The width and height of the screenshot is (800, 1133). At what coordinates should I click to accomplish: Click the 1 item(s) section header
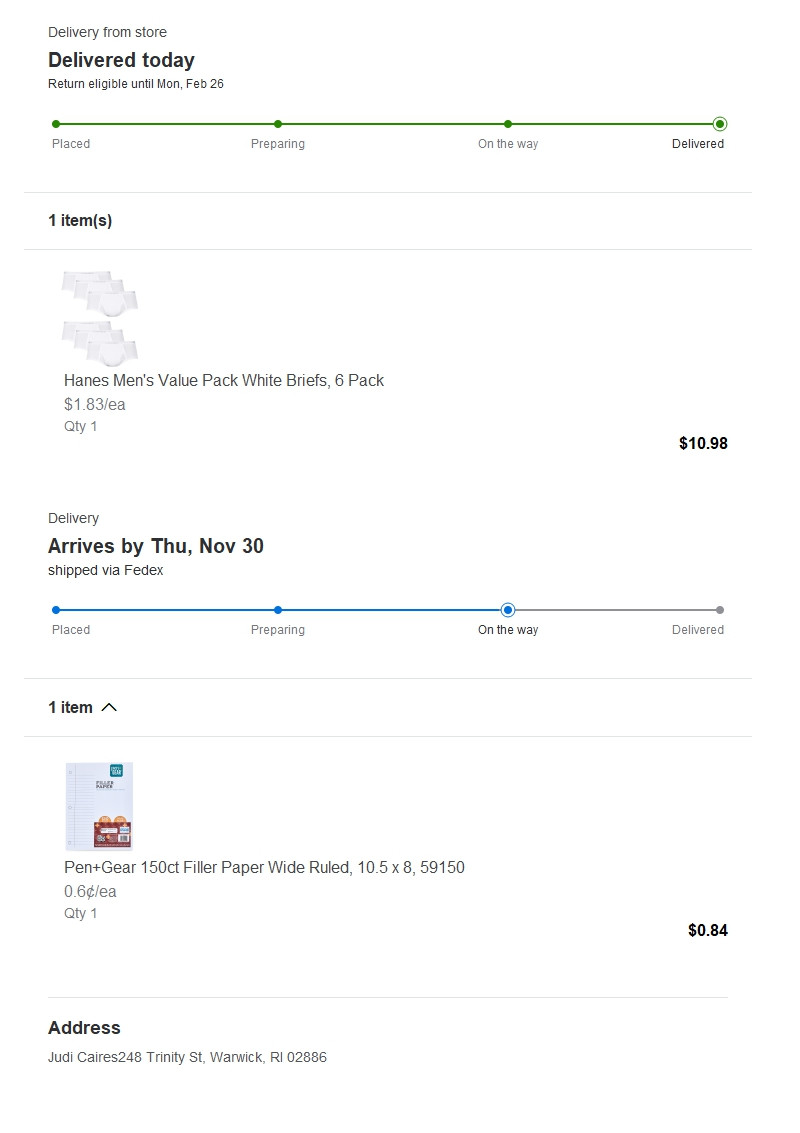[80, 220]
